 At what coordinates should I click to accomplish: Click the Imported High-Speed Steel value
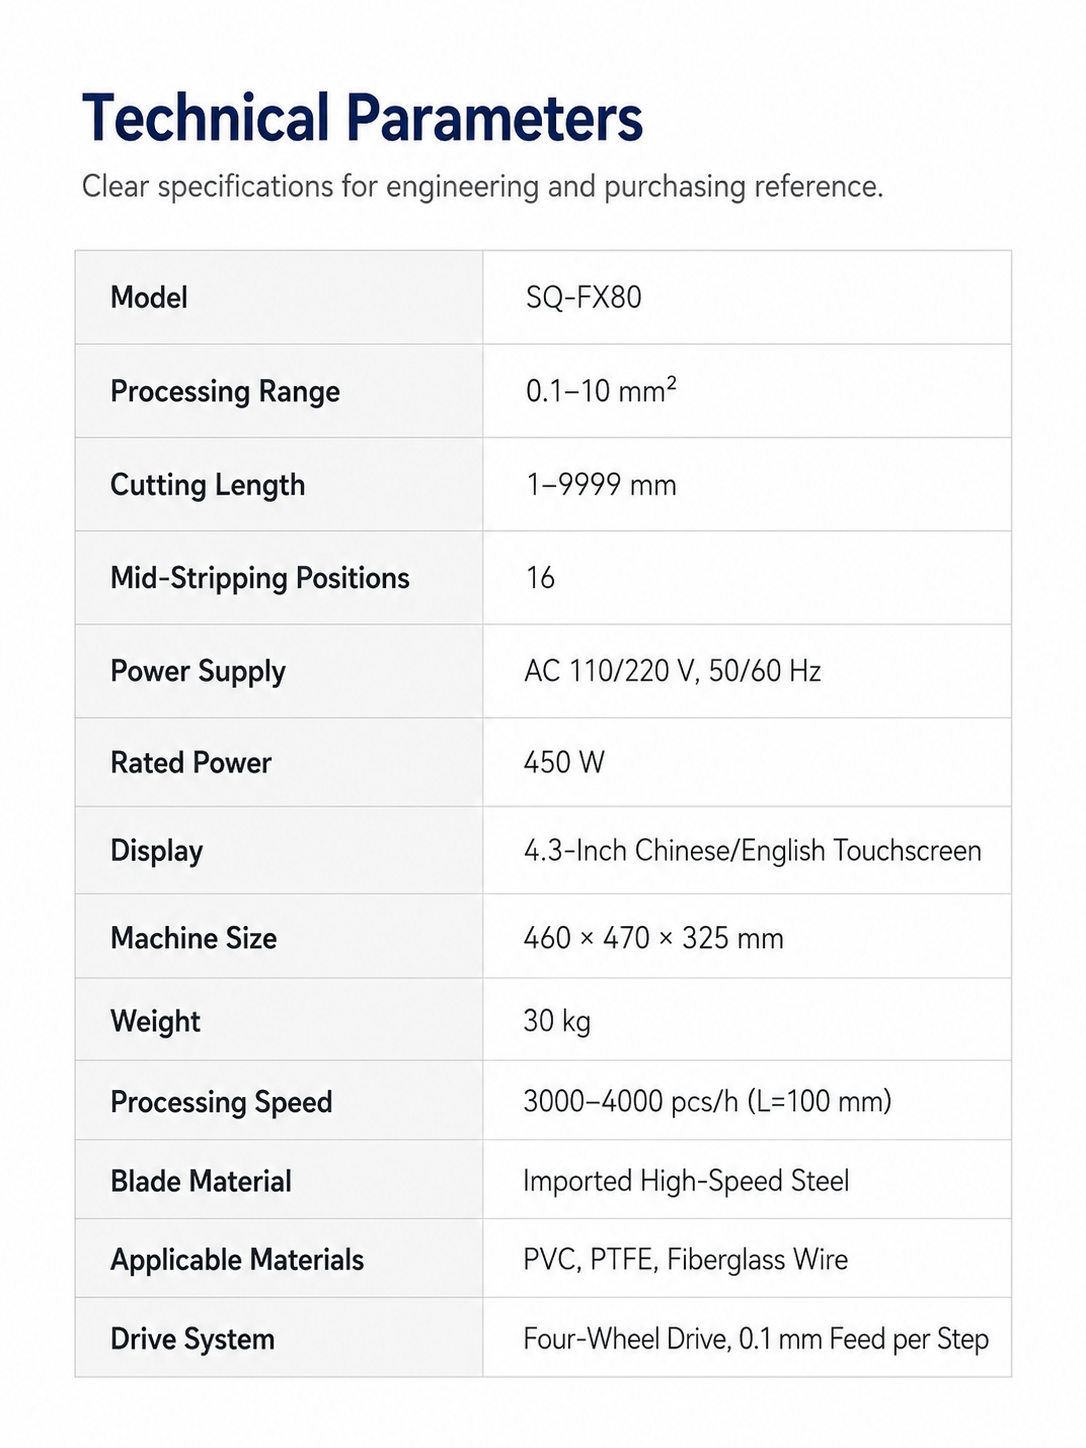coord(686,1181)
